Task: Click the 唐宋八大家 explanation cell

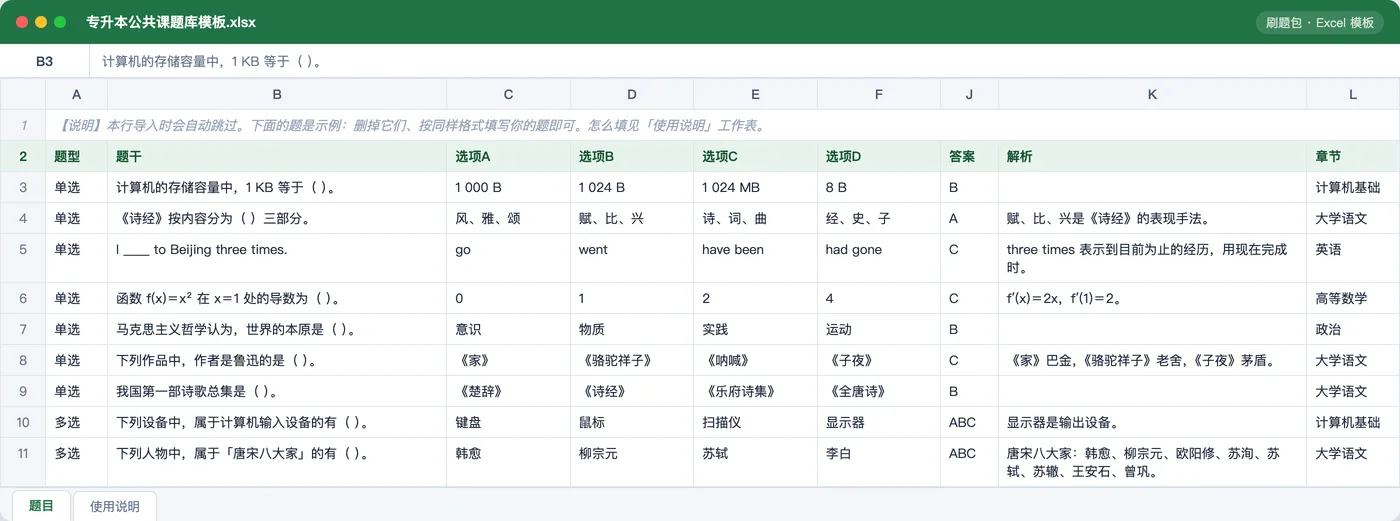Action: (x=1152, y=462)
